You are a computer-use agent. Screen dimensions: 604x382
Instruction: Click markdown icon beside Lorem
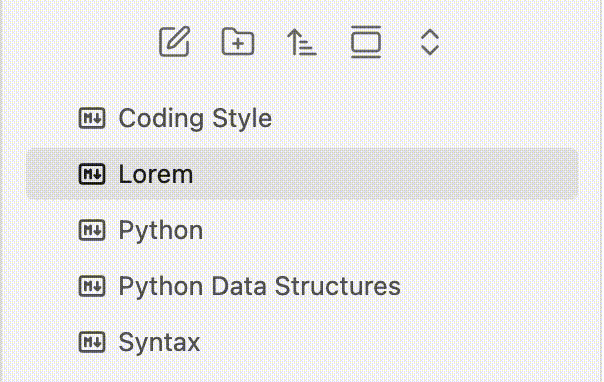pyautogui.click(x=92, y=174)
